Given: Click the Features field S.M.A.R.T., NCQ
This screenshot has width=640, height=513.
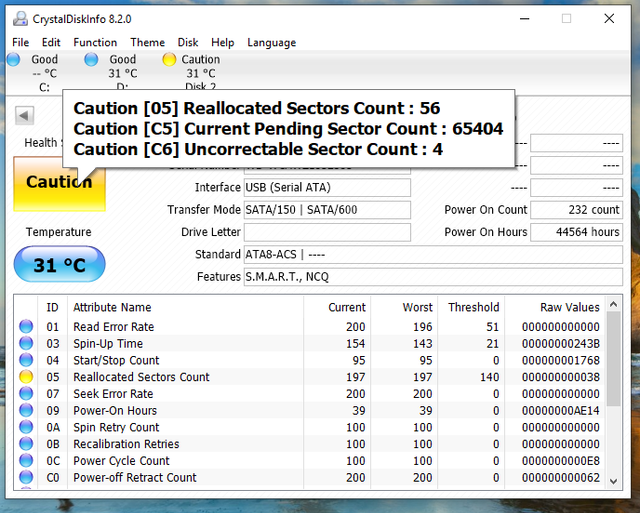Looking at the screenshot, I should (433, 277).
